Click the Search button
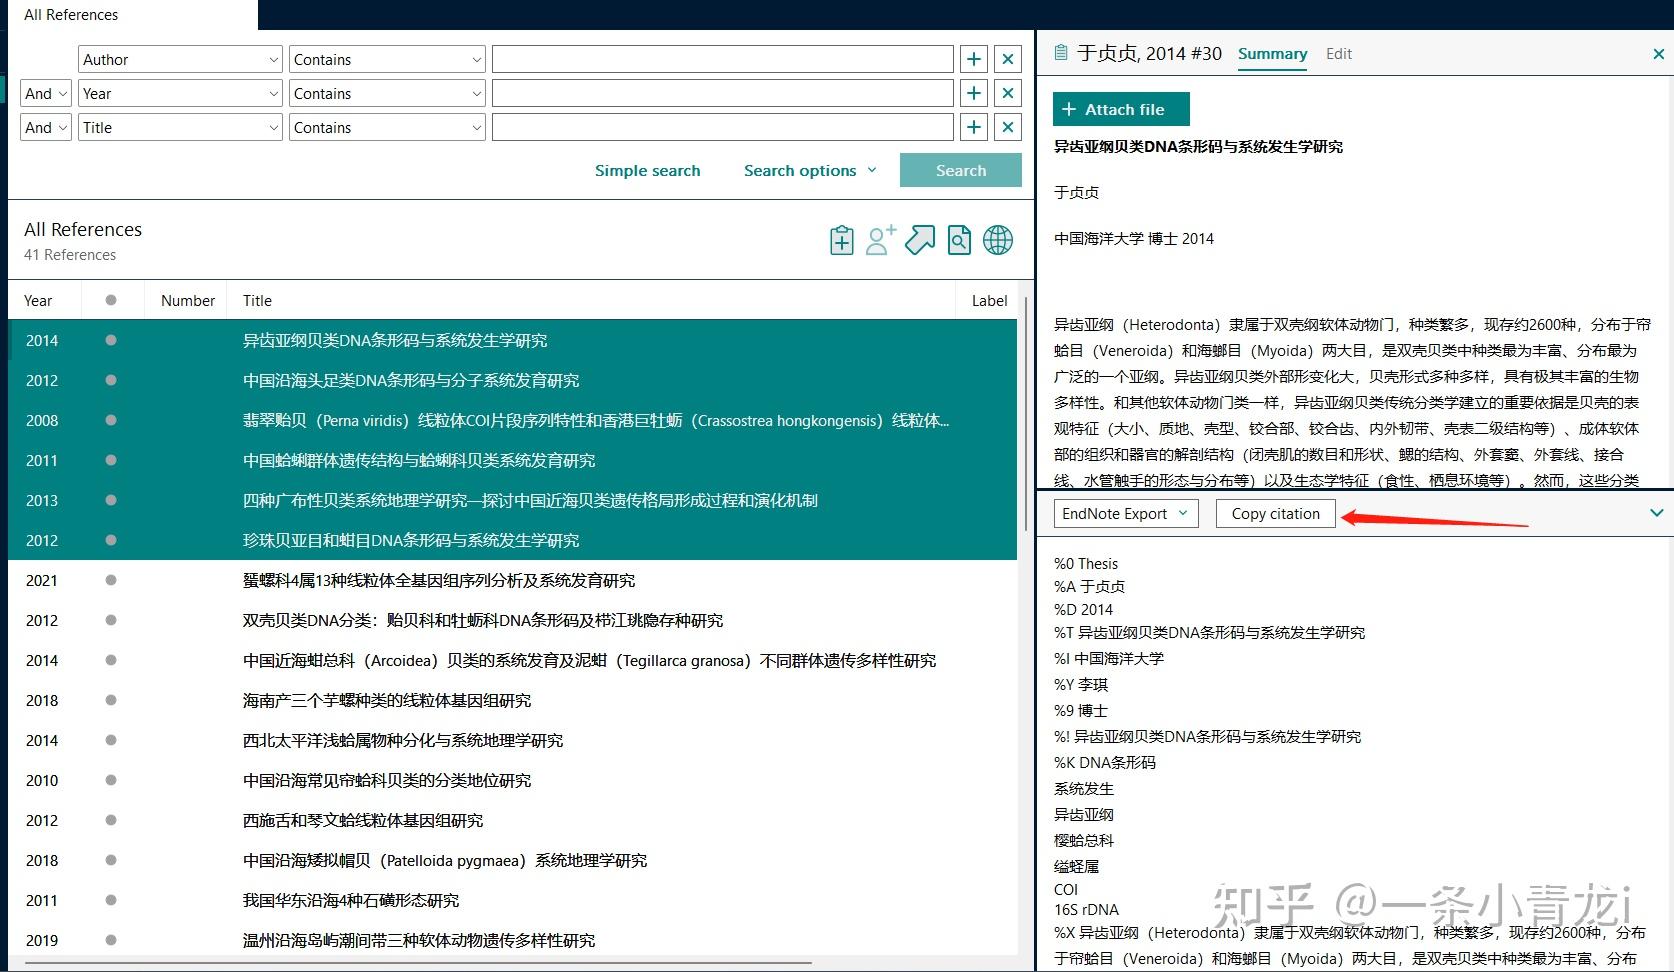Image resolution: width=1674 pixels, height=972 pixels. click(961, 171)
